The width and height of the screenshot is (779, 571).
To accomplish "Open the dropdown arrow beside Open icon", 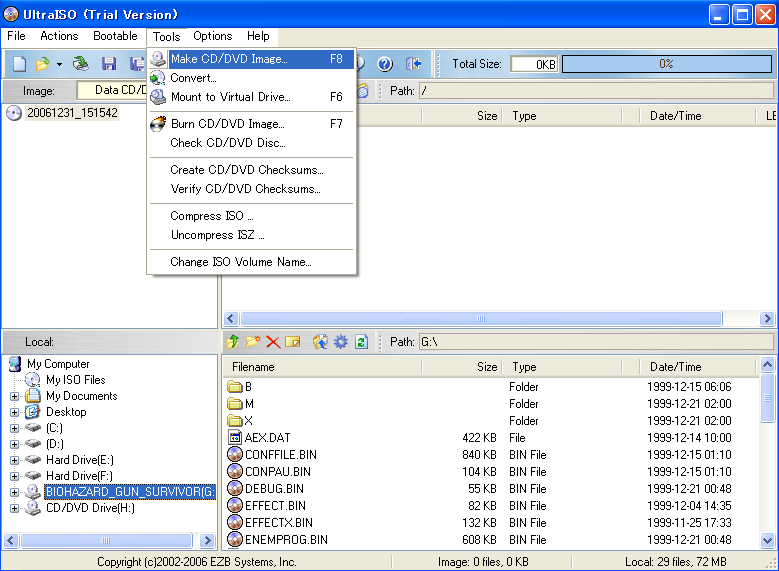I will pyautogui.click(x=59, y=64).
